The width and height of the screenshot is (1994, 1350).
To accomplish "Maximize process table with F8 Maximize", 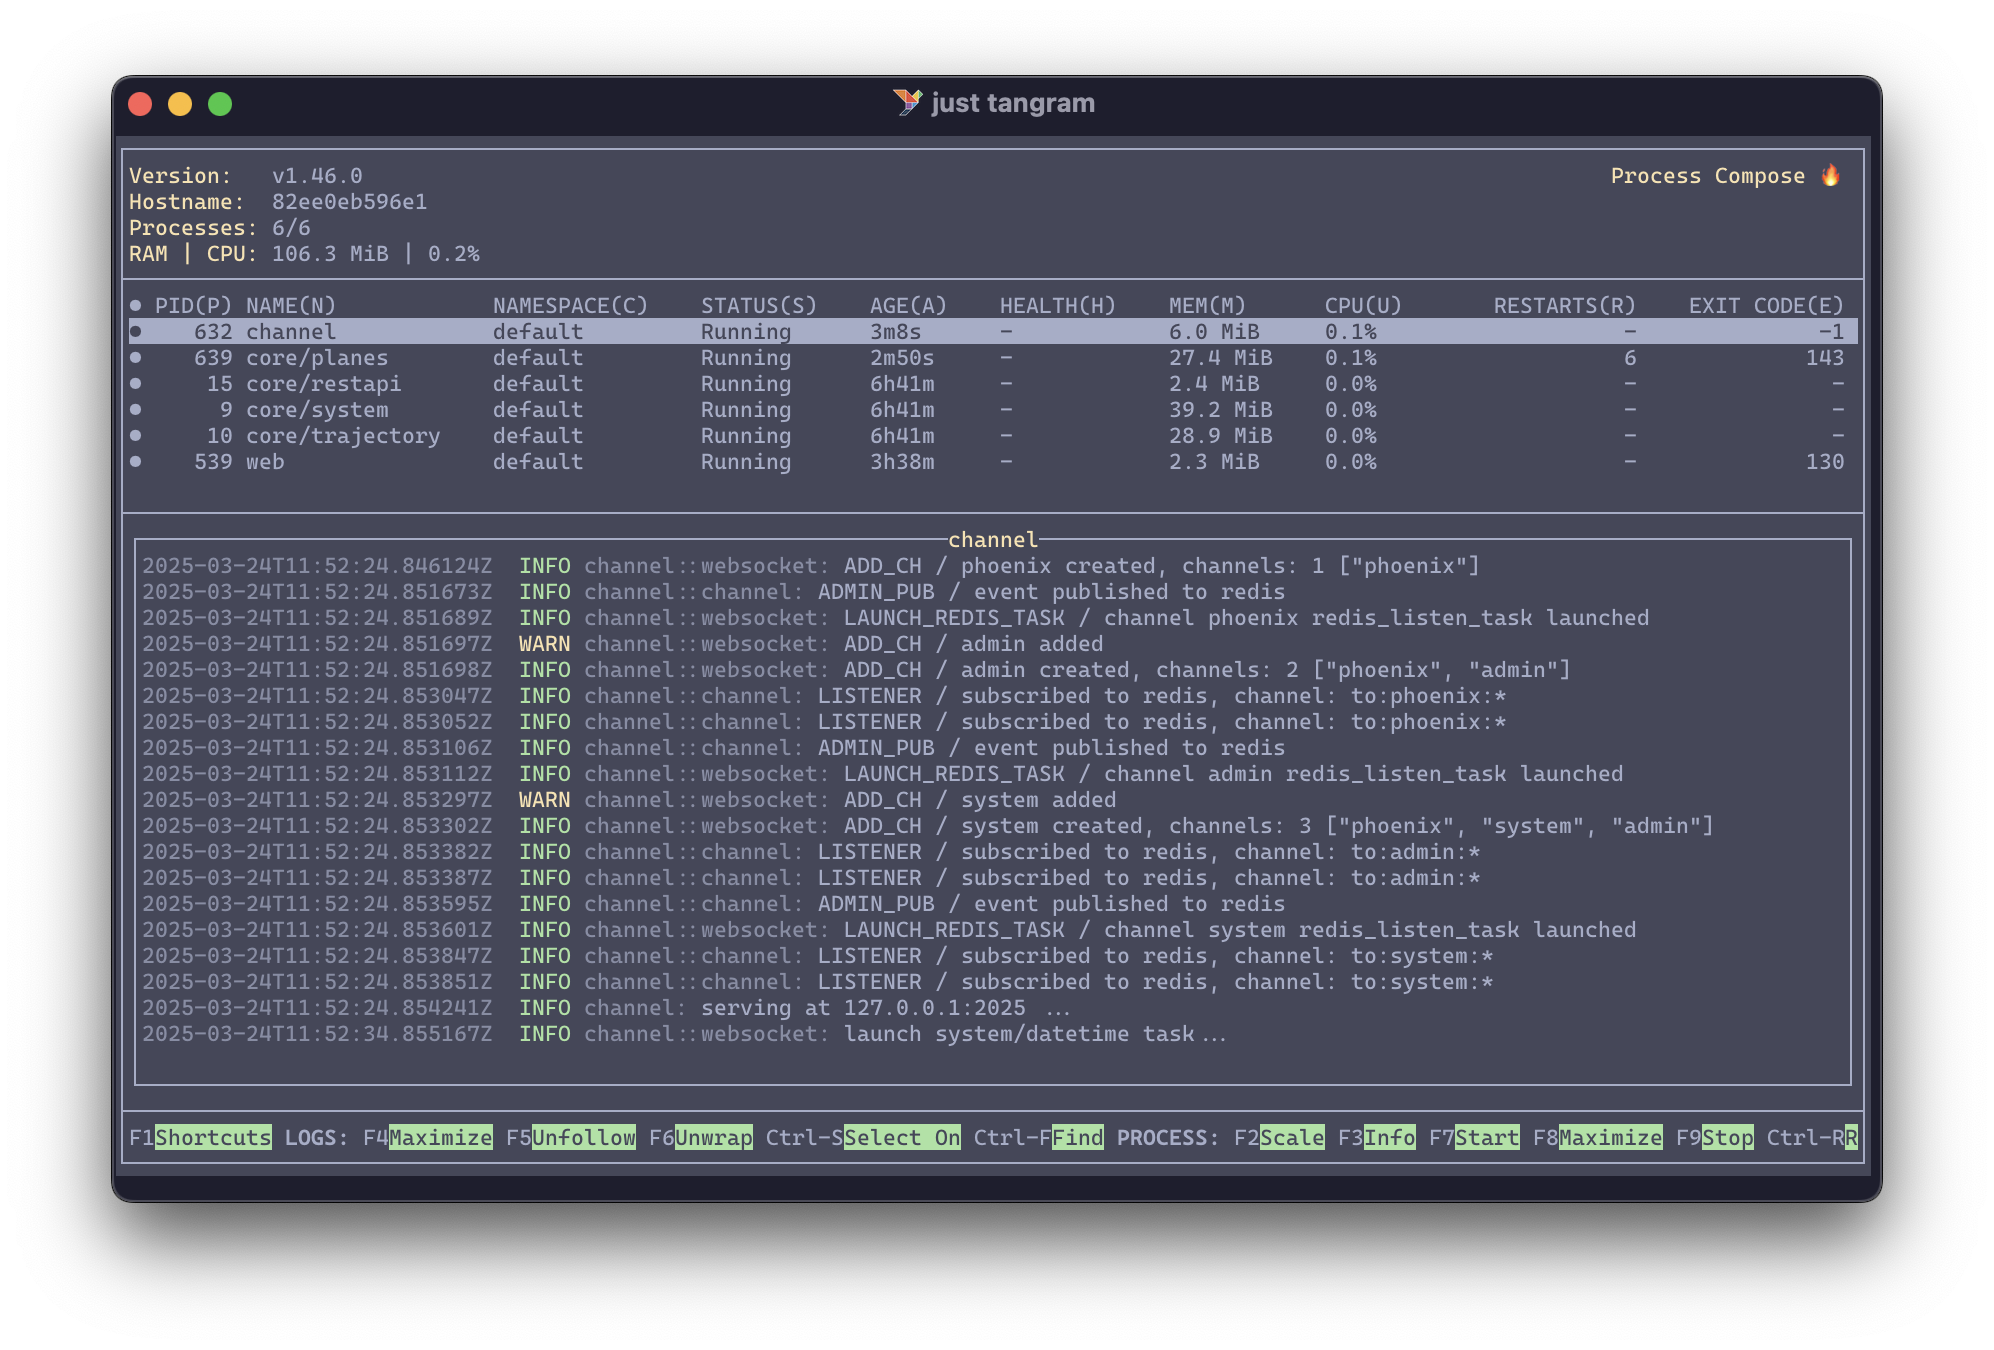I will point(1610,1137).
